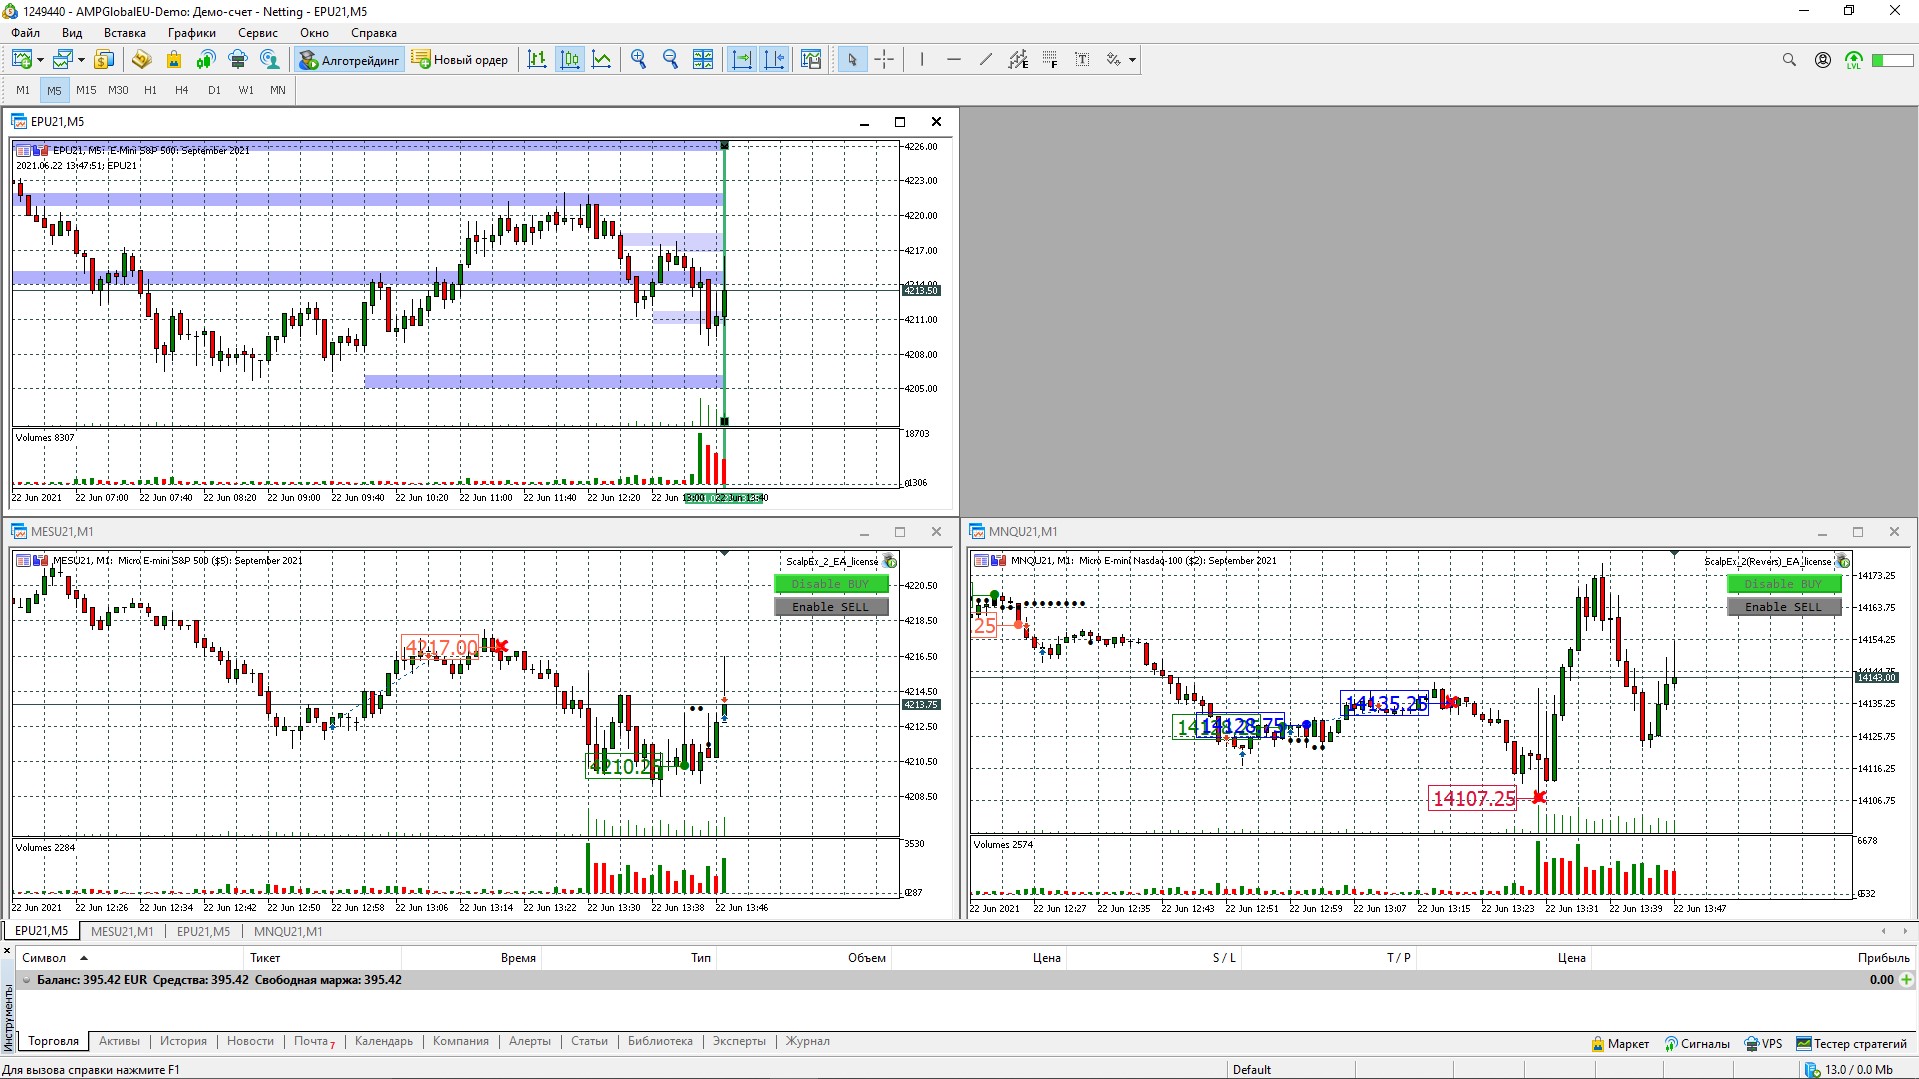
Task: Open the VPS hosting toolbar icon
Action: pyautogui.click(x=238, y=60)
